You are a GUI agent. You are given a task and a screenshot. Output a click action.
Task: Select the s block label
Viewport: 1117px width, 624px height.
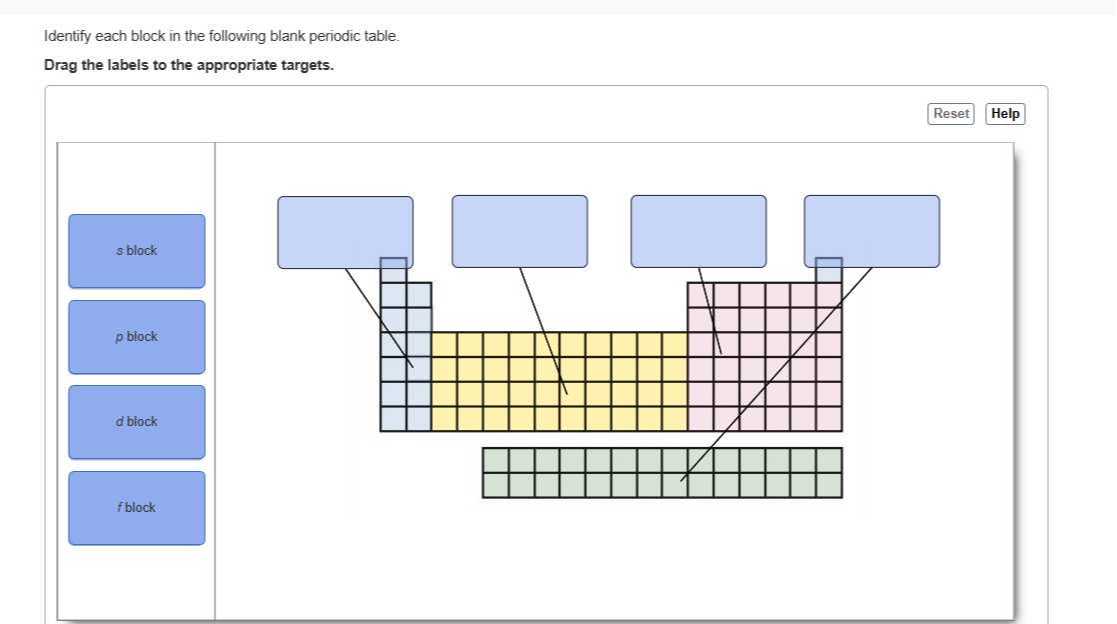click(x=136, y=250)
